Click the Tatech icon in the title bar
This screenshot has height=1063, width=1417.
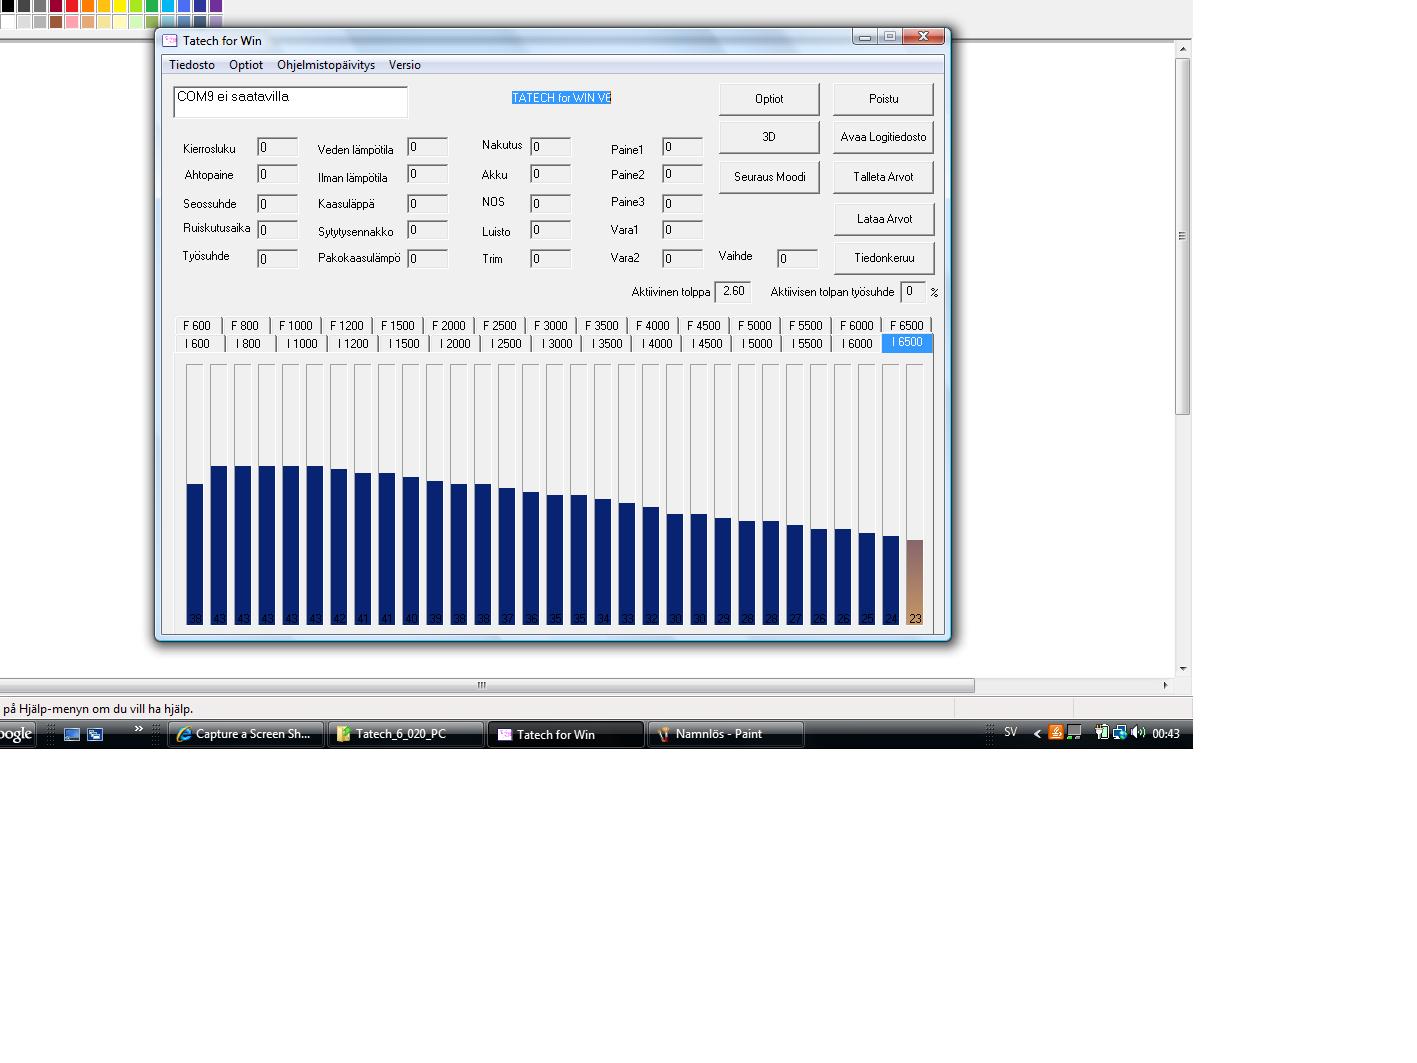[170, 41]
